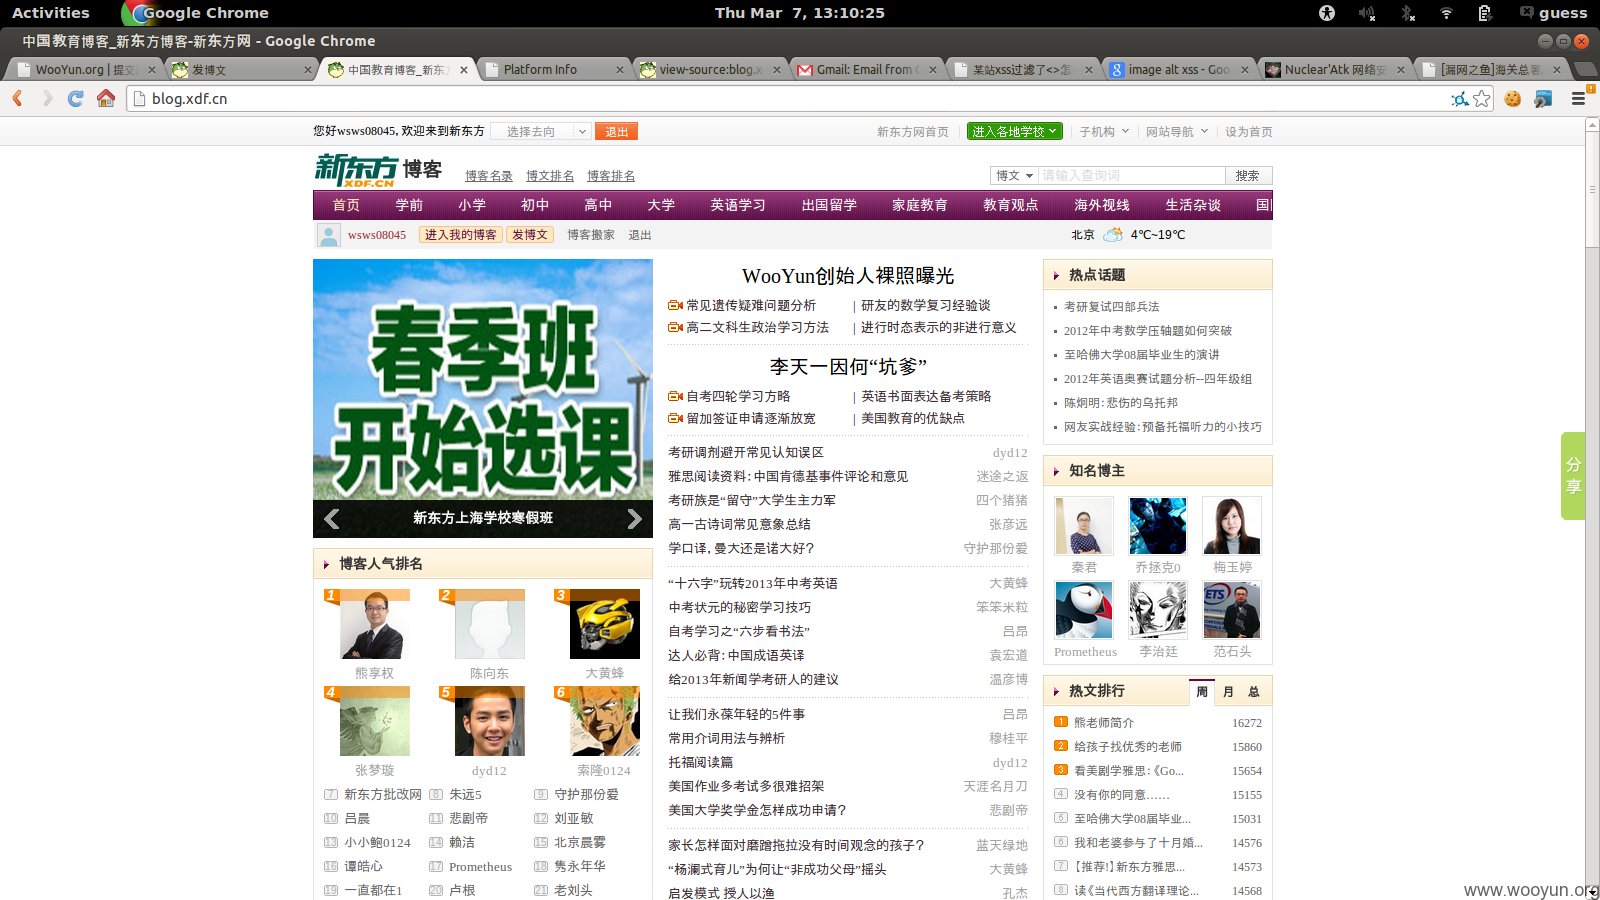Click the clock Thu Mar 7 in top bar

(x=800, y=13)
